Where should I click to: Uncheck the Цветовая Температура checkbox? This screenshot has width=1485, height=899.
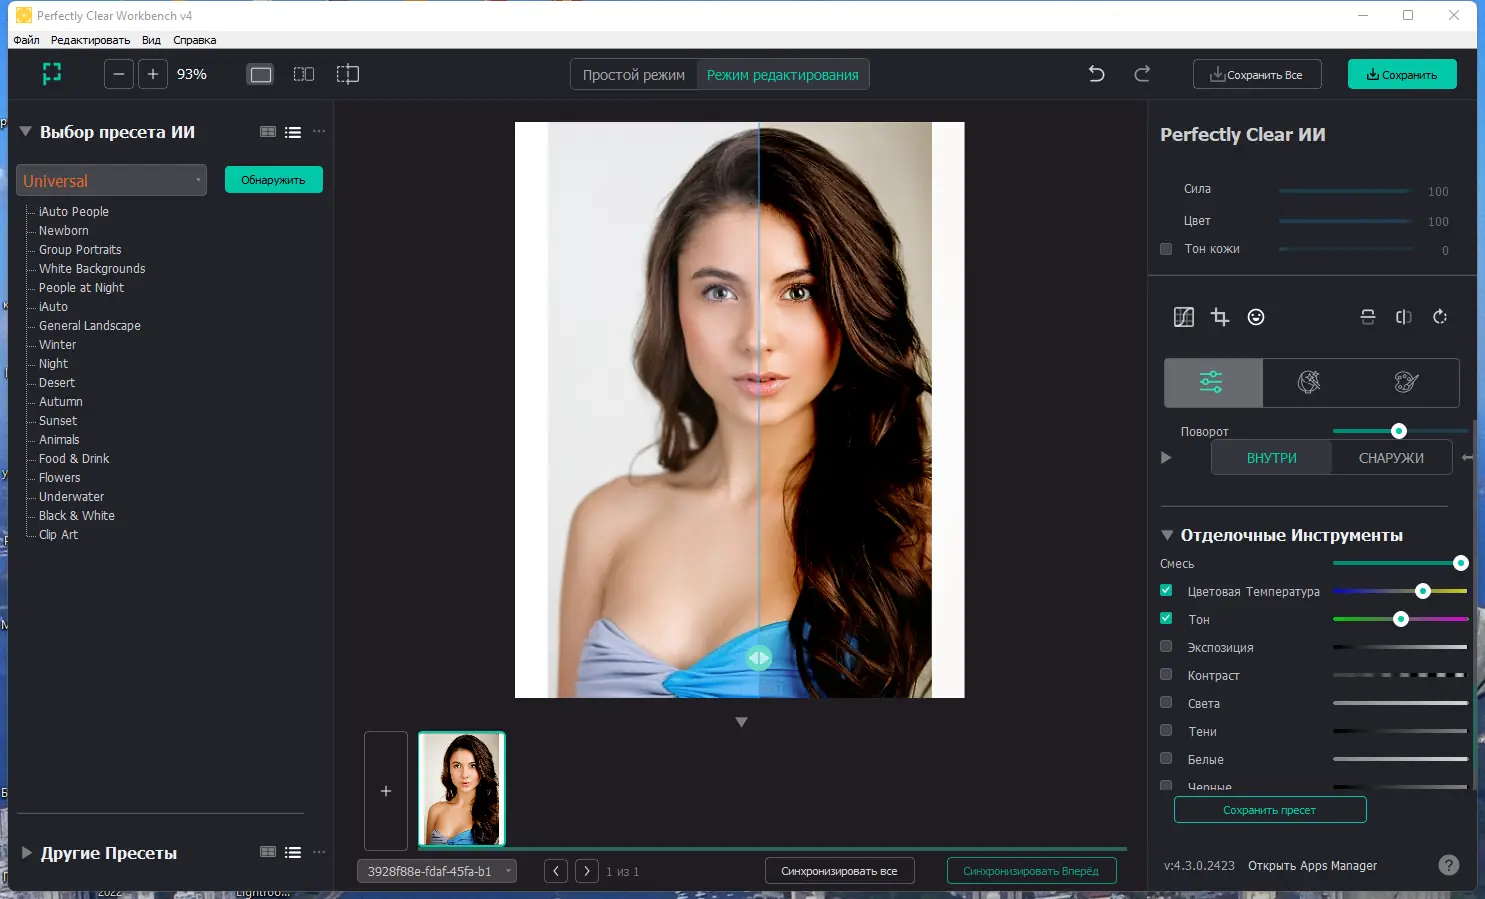[1166, 591]
